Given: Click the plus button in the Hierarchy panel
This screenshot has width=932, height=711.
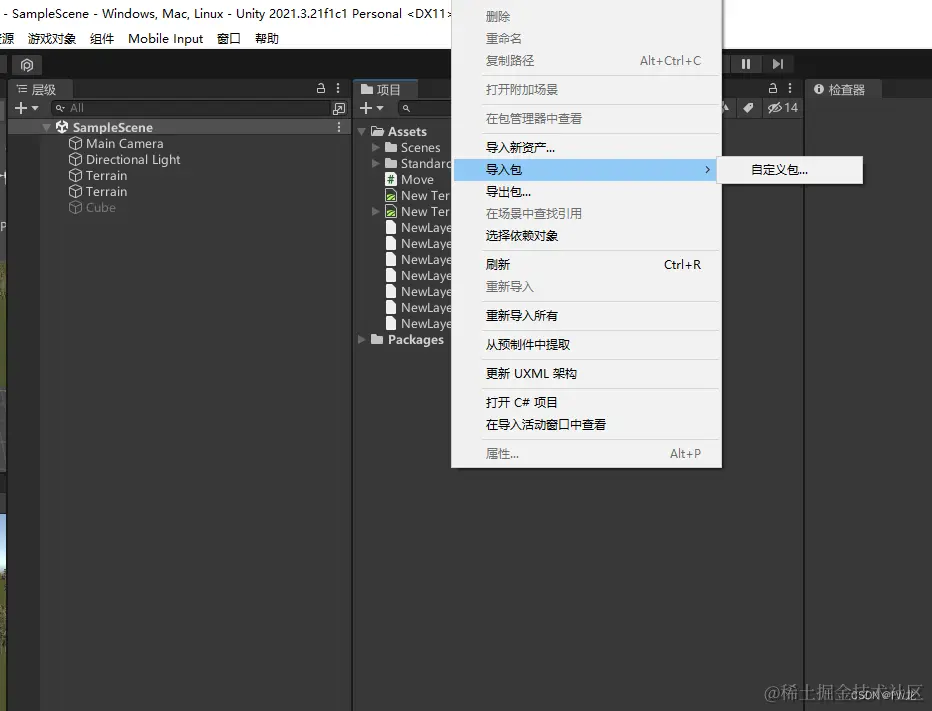Looking at the screenshot, I should [20, 108].
